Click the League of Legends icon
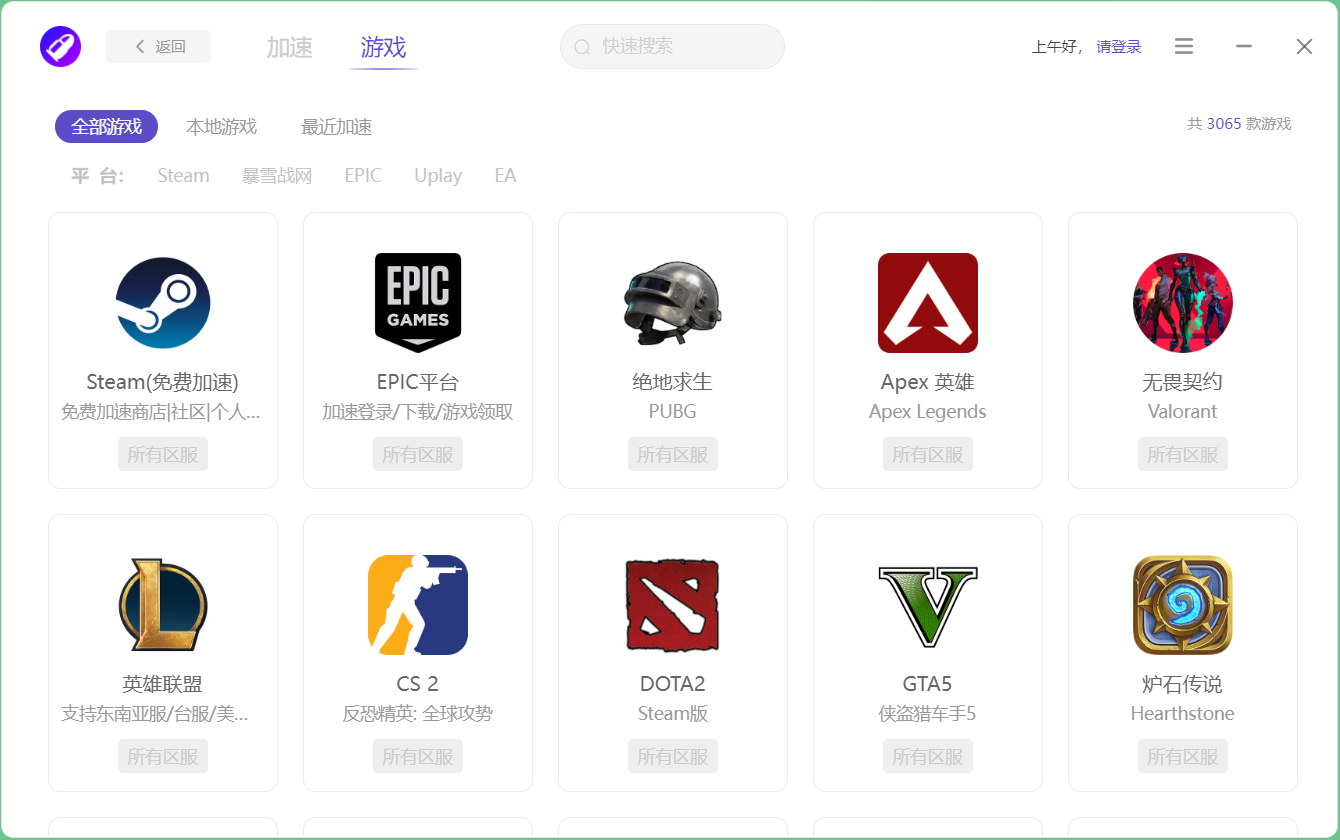 coord(163,605)
